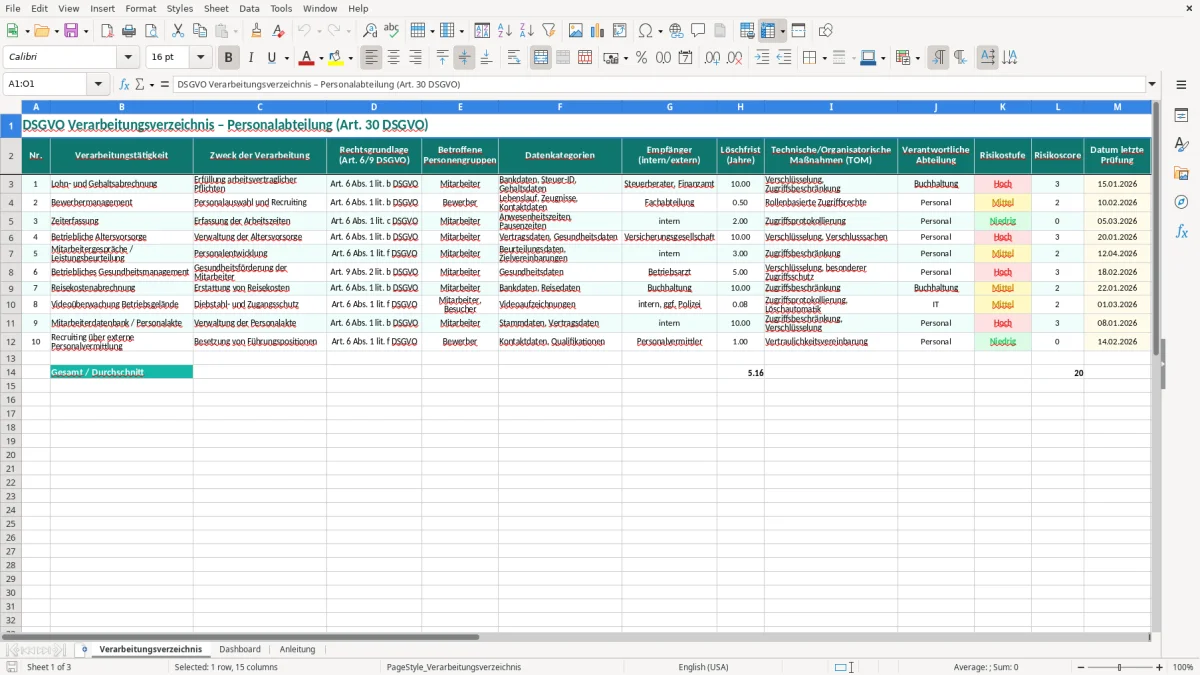This screenshot has height=675, width=1200.
Task: Open the Font Name dropdown arrow
Action: point(129,58)
